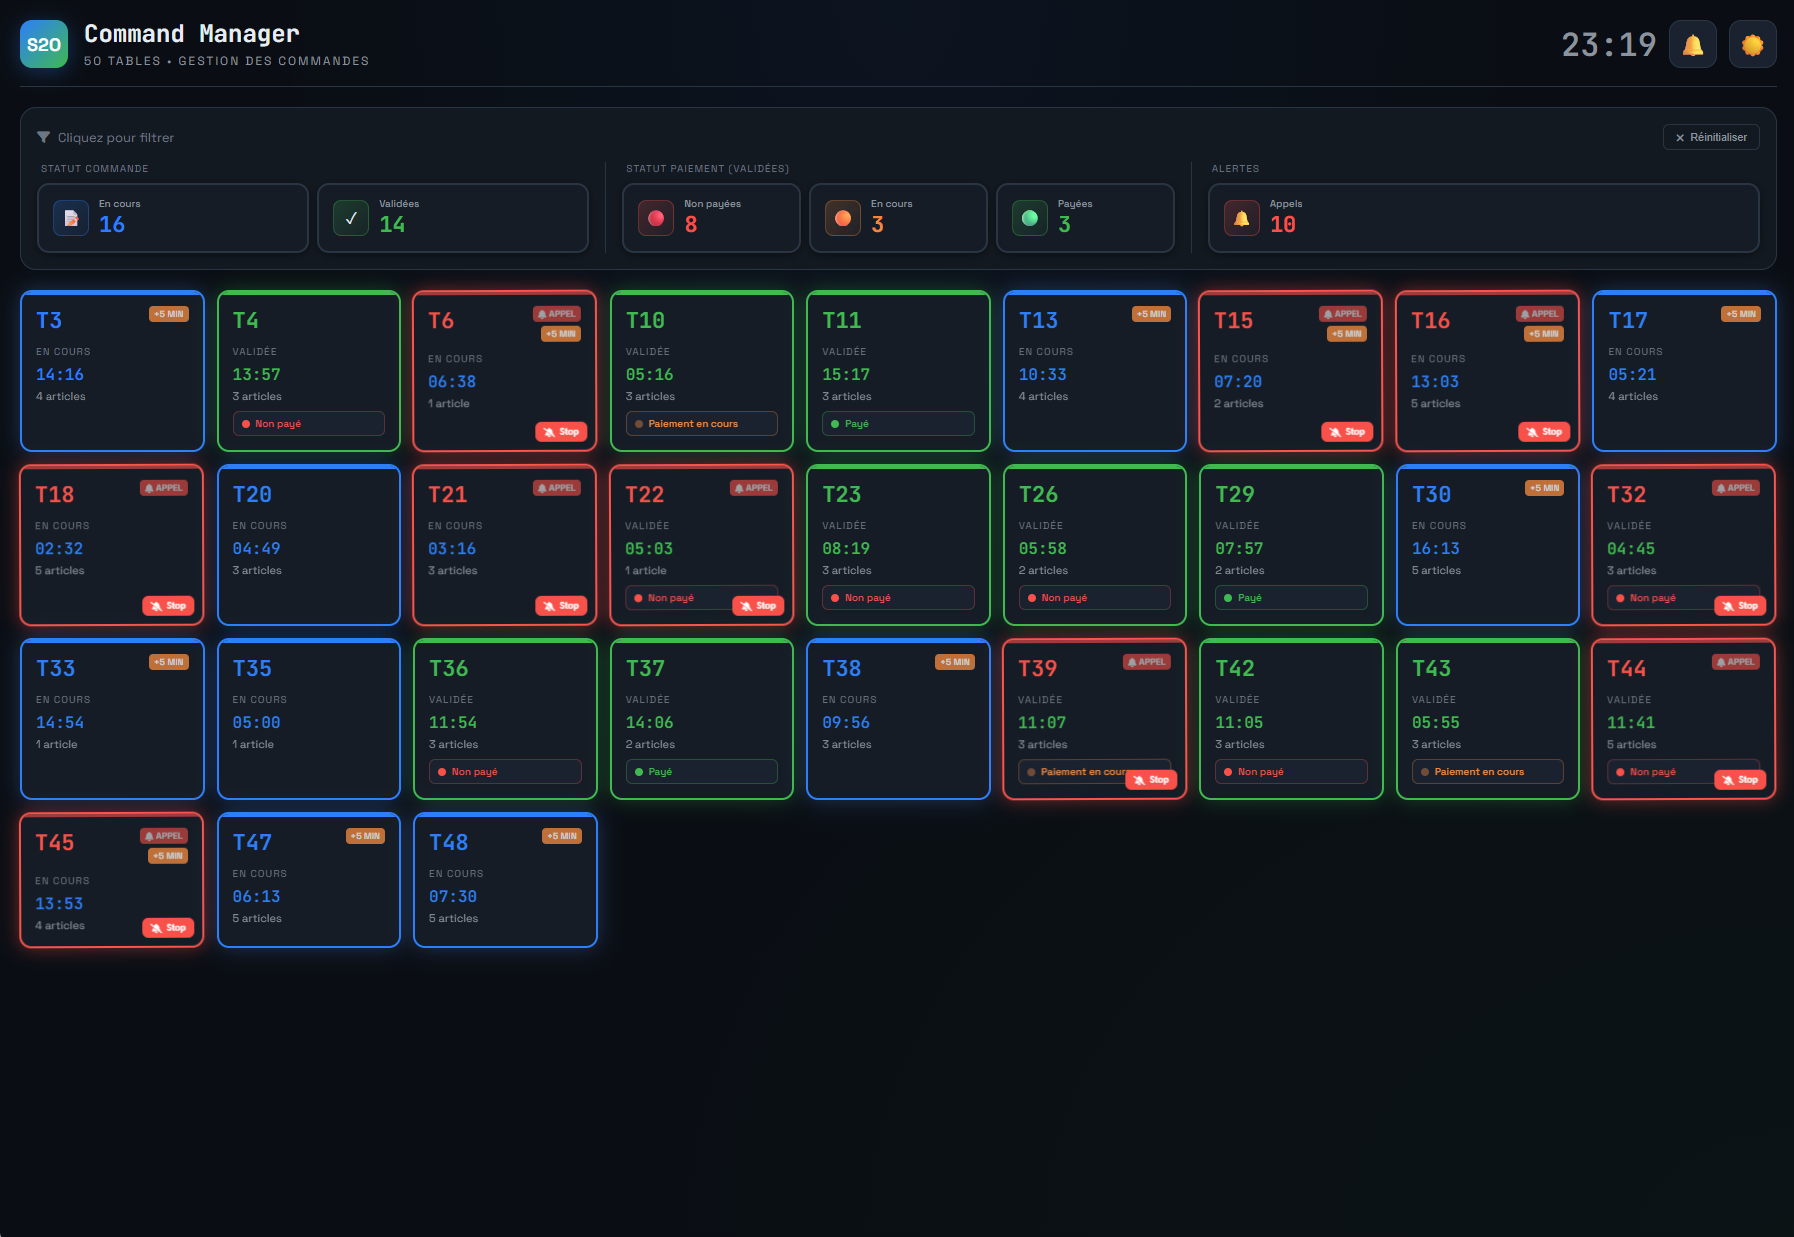1794x1237 pixels.
Task: Filter by 'Non payées' payments
Action: [710, 217]
